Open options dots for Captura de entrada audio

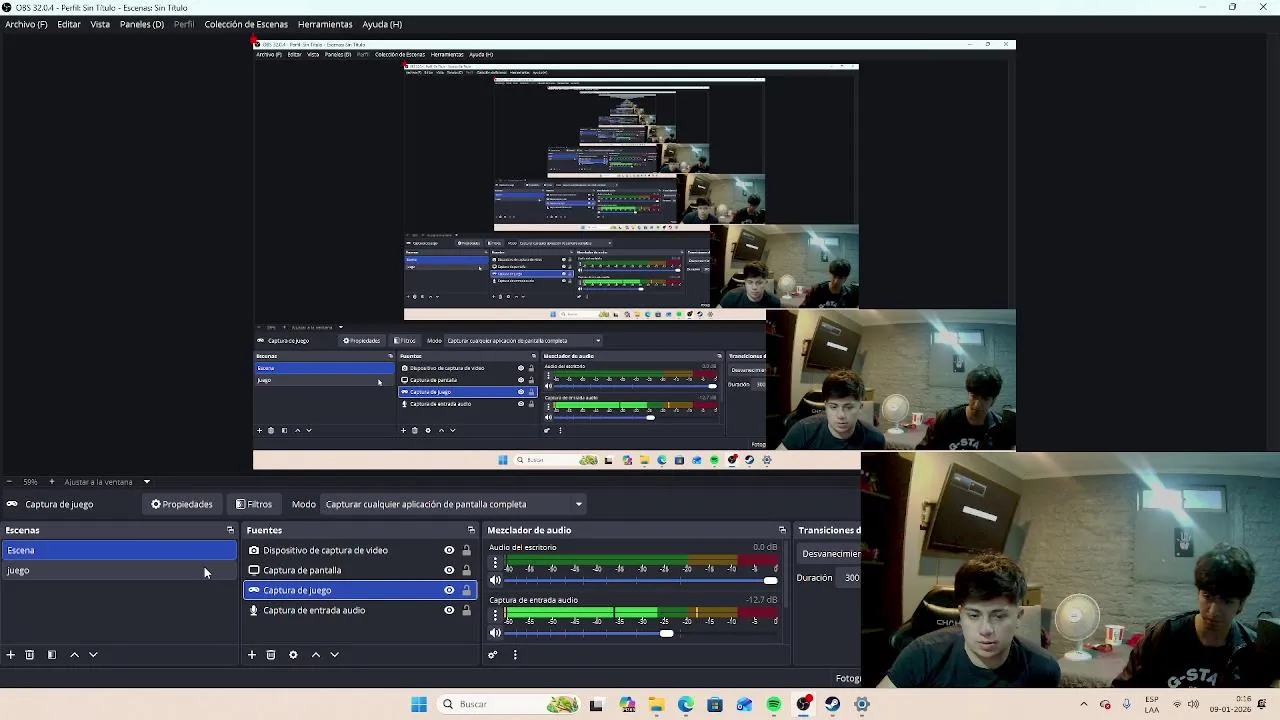pyautogui.click(x=495, y=616)
